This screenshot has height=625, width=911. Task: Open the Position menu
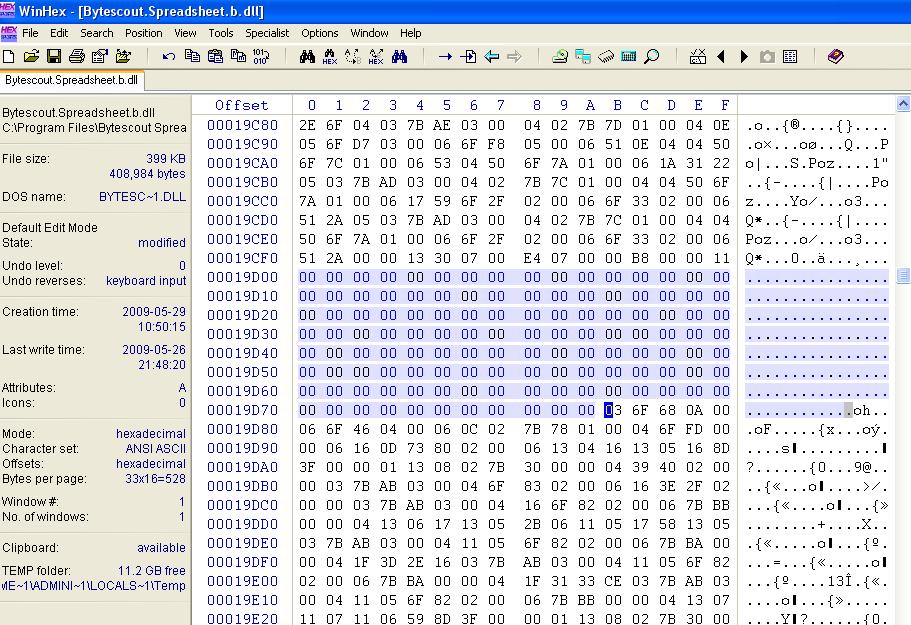click(144, 33)
